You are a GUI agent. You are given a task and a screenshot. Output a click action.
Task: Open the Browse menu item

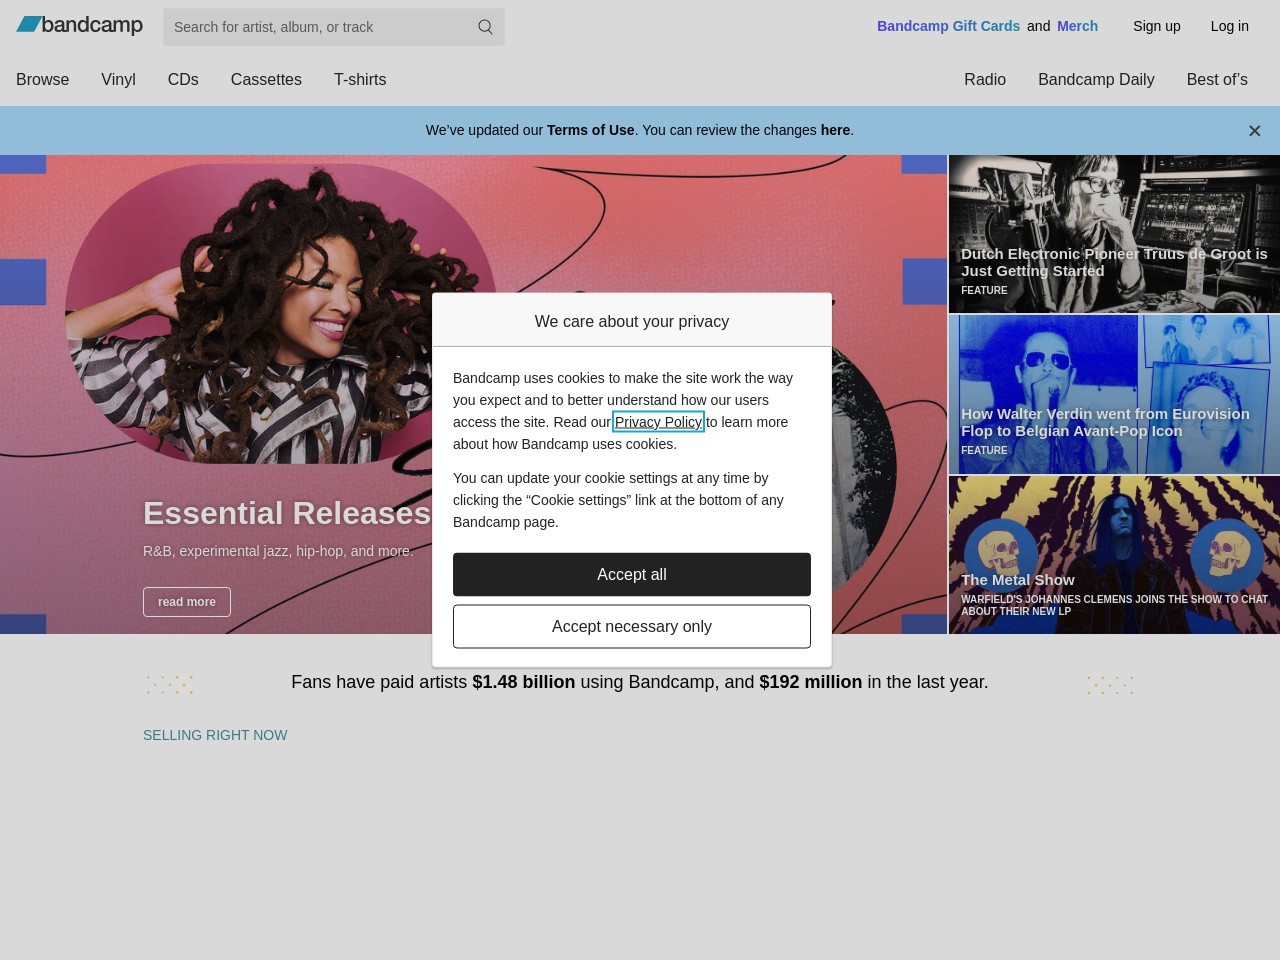pyautogui.click(x=43, y=79)
